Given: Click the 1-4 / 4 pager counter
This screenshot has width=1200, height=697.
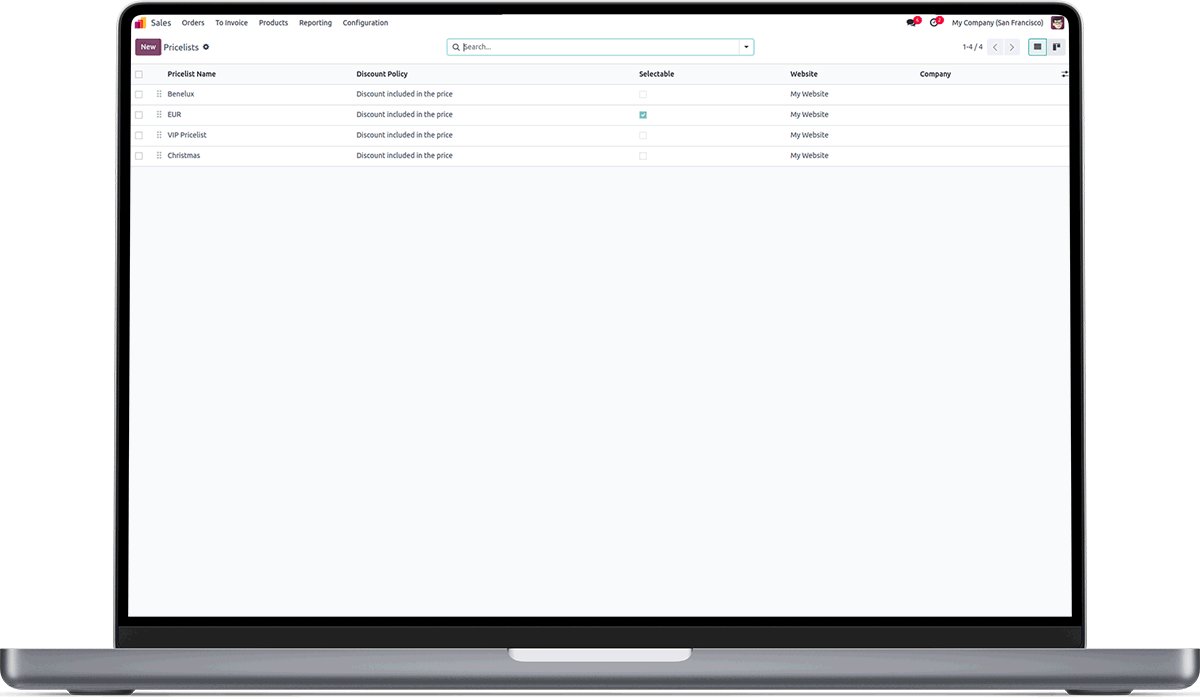Looking at the screenshot, I should click(x=972, y=47).
